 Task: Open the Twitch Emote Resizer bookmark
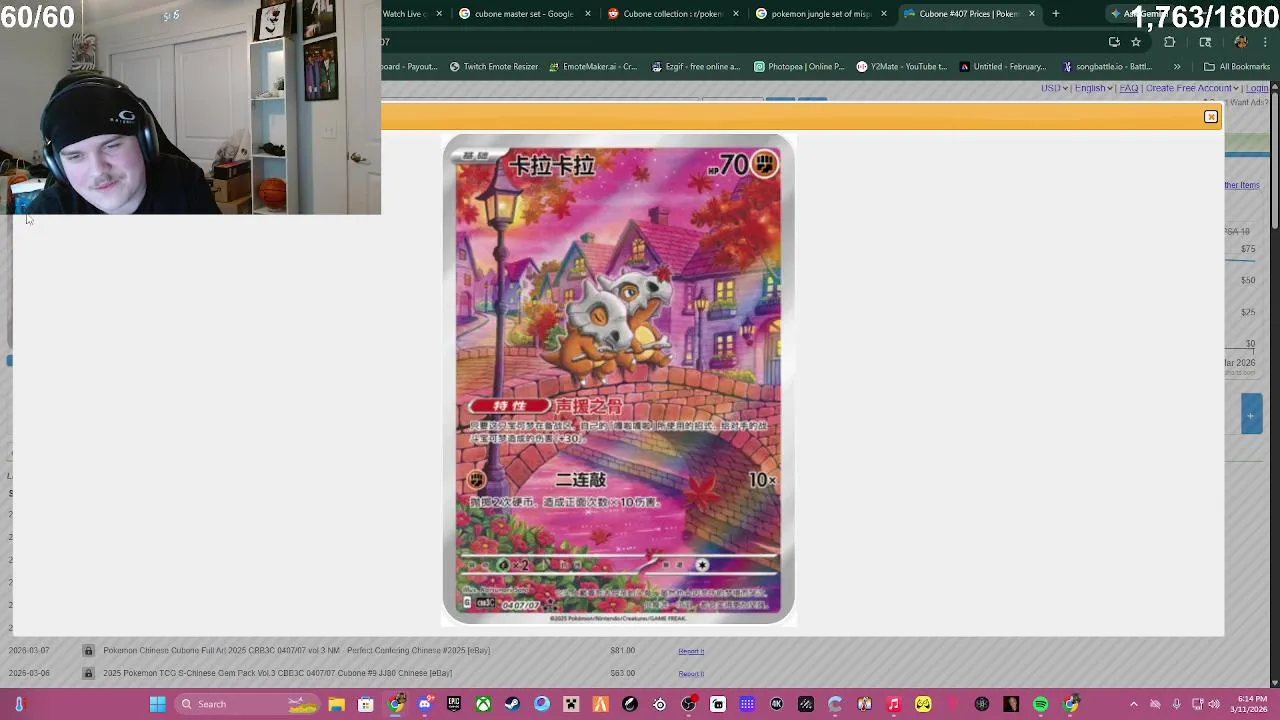(494, 67)
